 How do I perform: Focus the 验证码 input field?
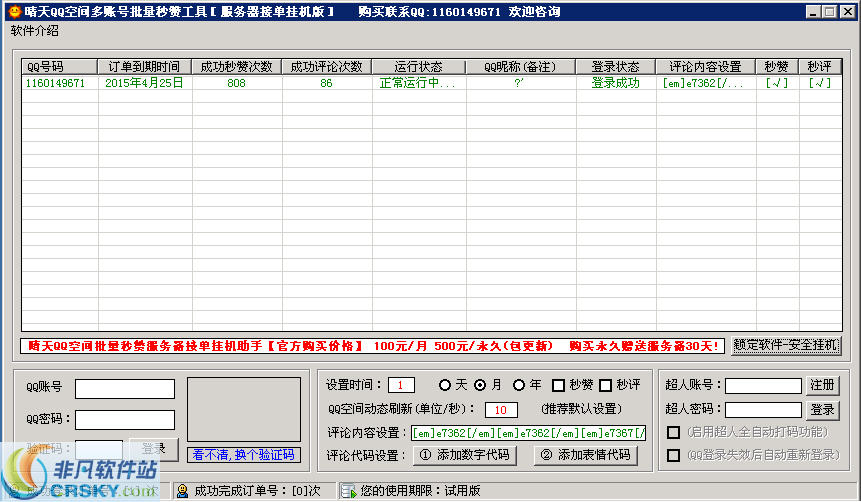pyautogui.click(x=99, y=449)
